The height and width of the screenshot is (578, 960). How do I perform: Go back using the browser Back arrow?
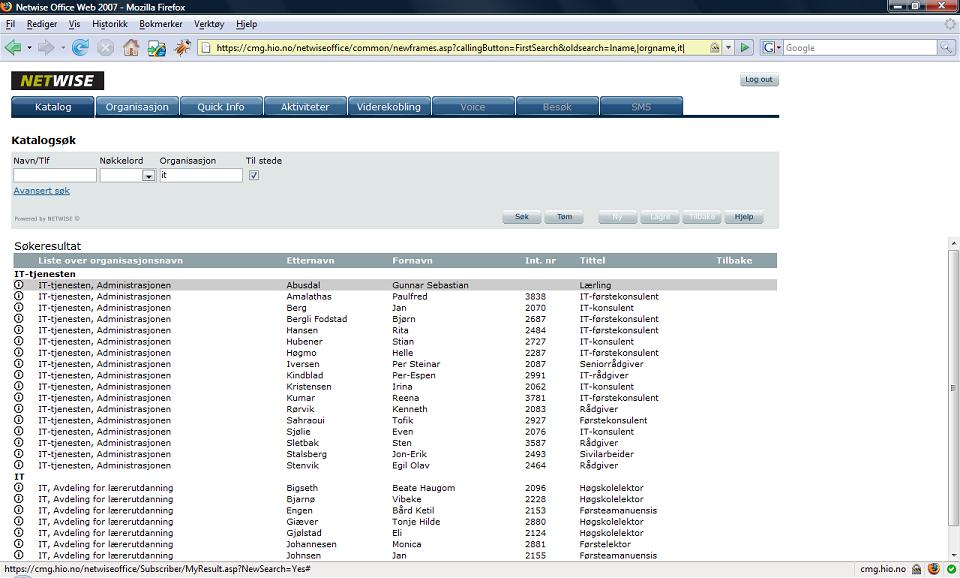tap(13, 47)
